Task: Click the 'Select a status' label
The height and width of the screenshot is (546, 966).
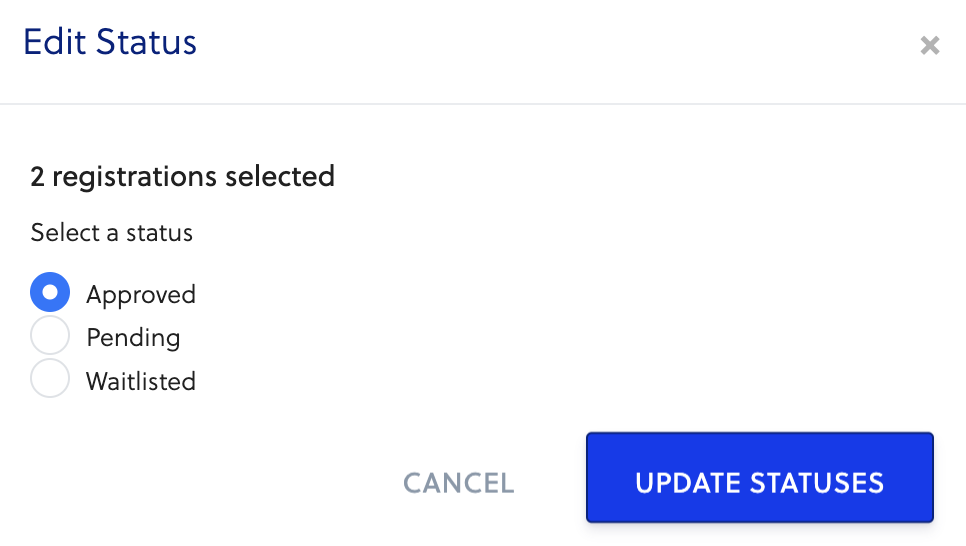Action: click(112, 233)
